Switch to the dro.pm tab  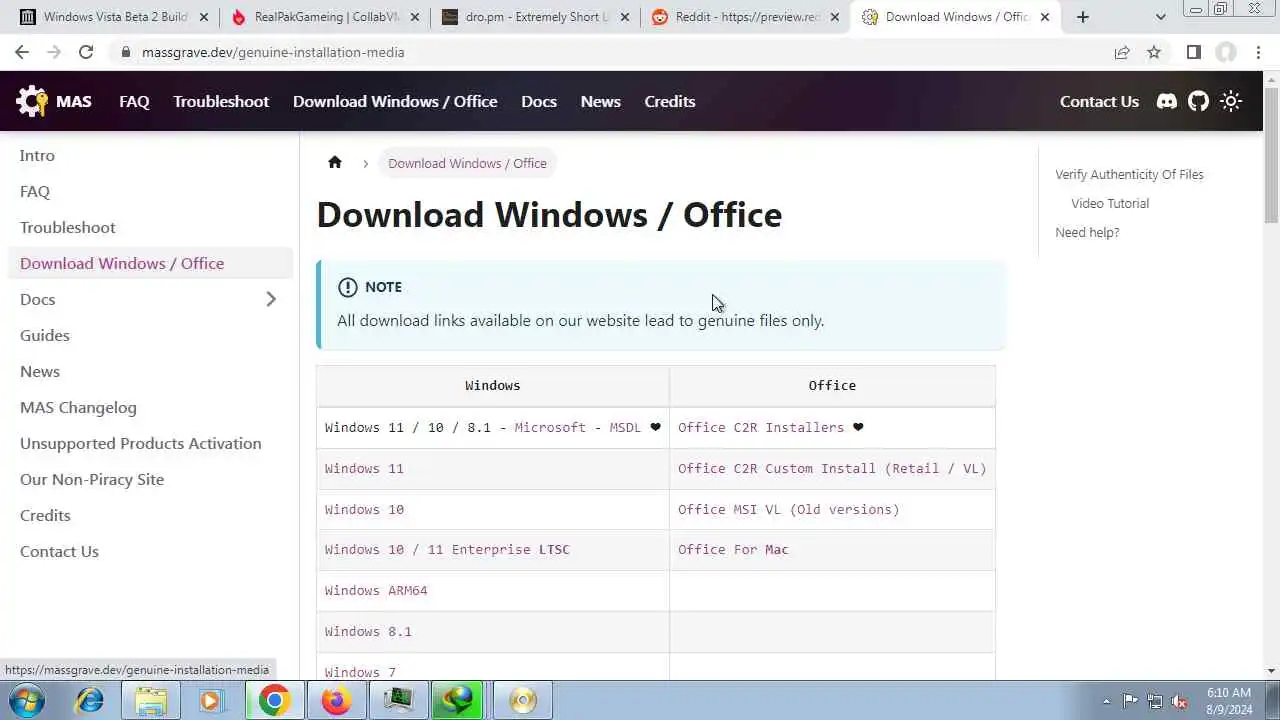click(535, 17)
